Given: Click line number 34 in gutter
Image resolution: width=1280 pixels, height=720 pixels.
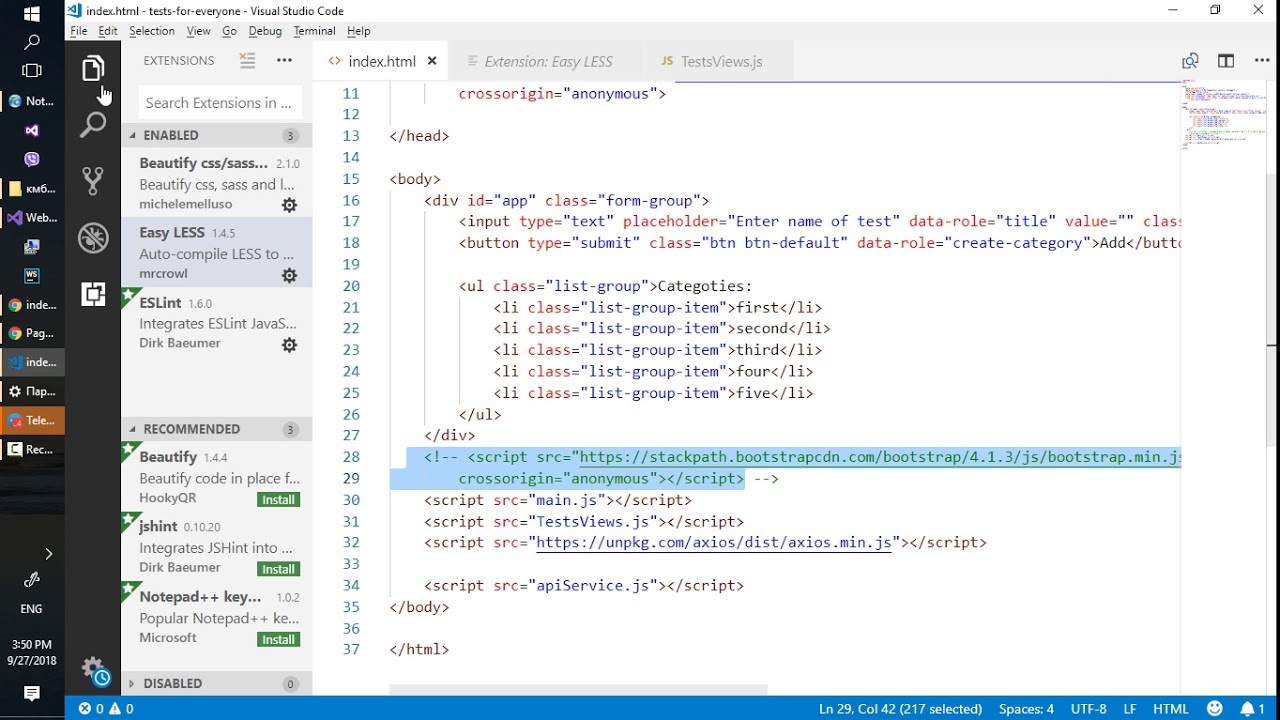Looking at the screenshot, I should [351, 586].
